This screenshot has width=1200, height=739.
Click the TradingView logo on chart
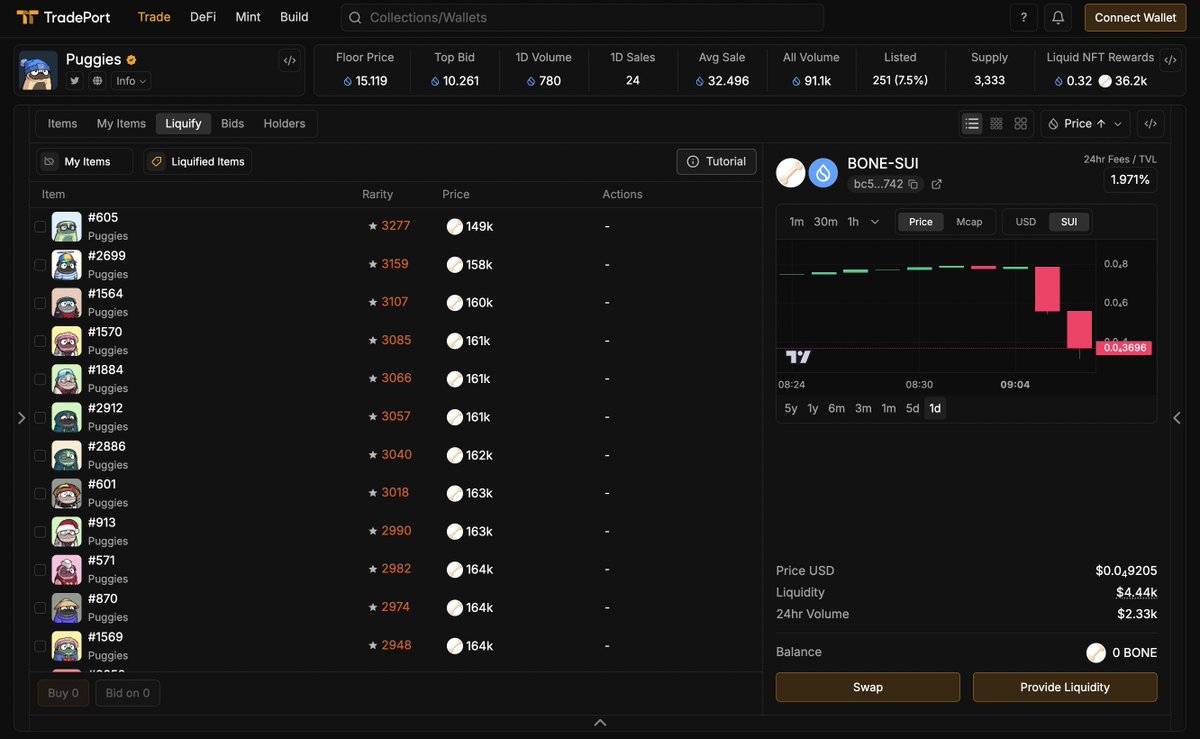(798, 356)
